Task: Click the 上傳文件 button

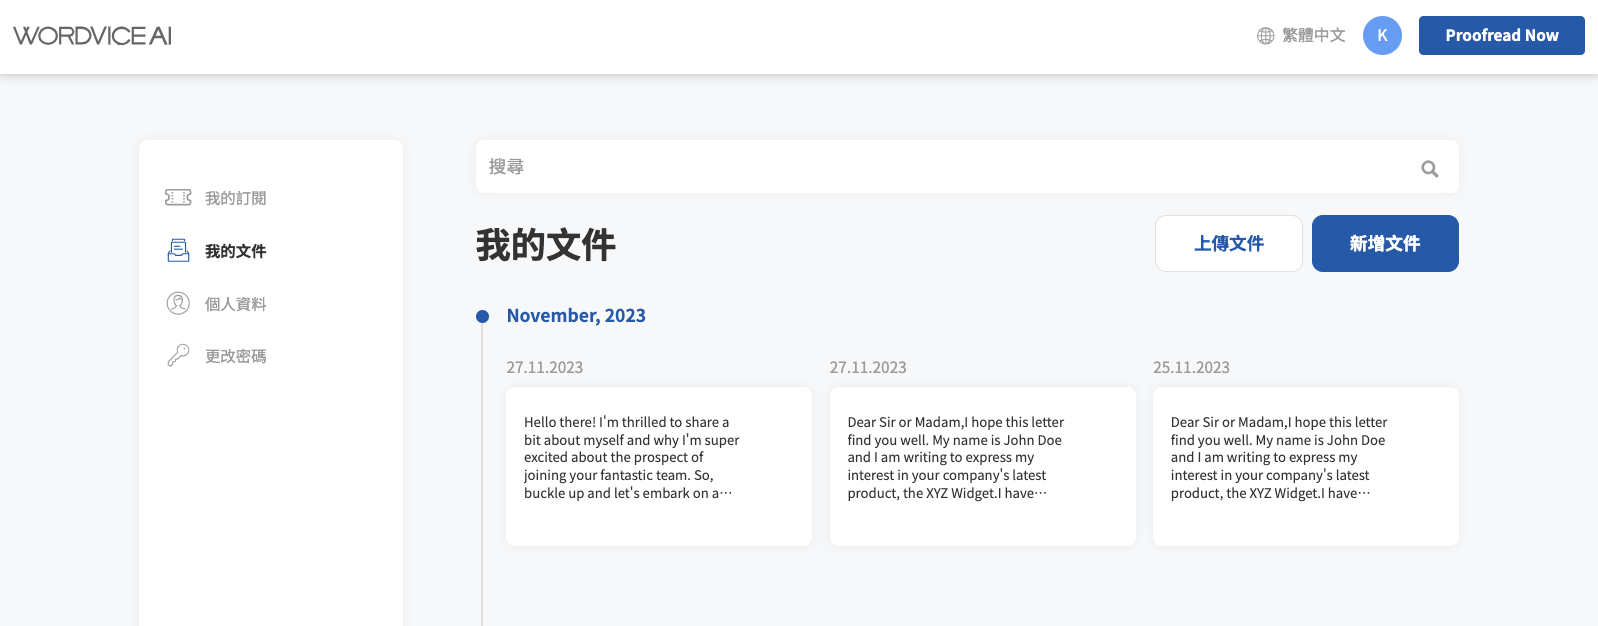Action: 1229,243
